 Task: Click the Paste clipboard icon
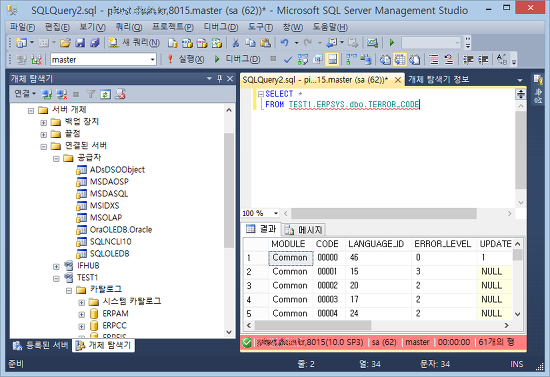[266, 43]
